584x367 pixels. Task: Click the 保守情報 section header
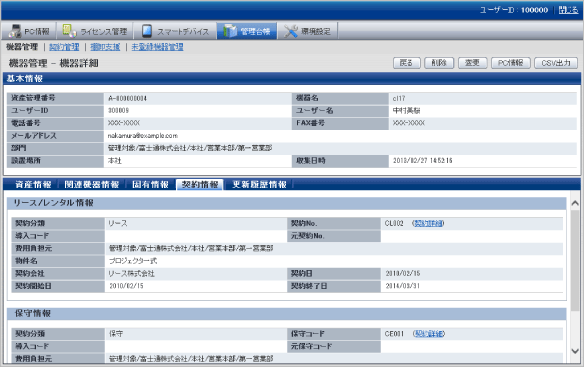click(287, 313)
